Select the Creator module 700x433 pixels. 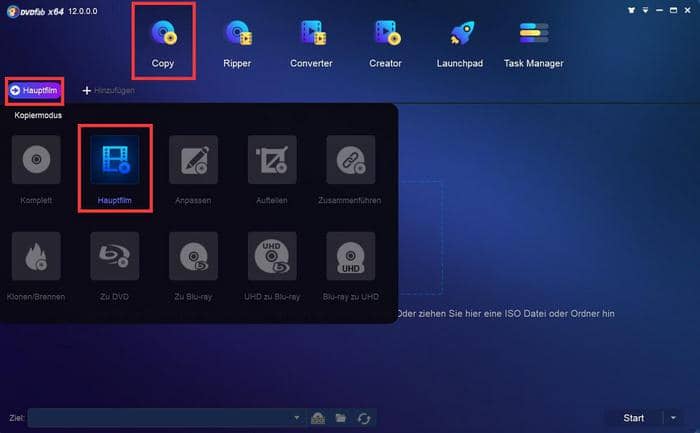385,43
